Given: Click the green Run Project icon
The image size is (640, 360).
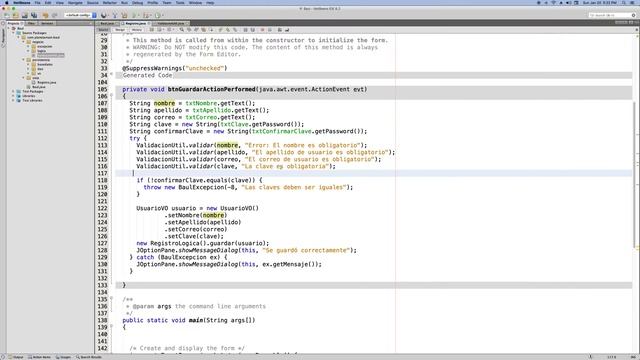Looking at the screenshot, I should tap(134, 15).
